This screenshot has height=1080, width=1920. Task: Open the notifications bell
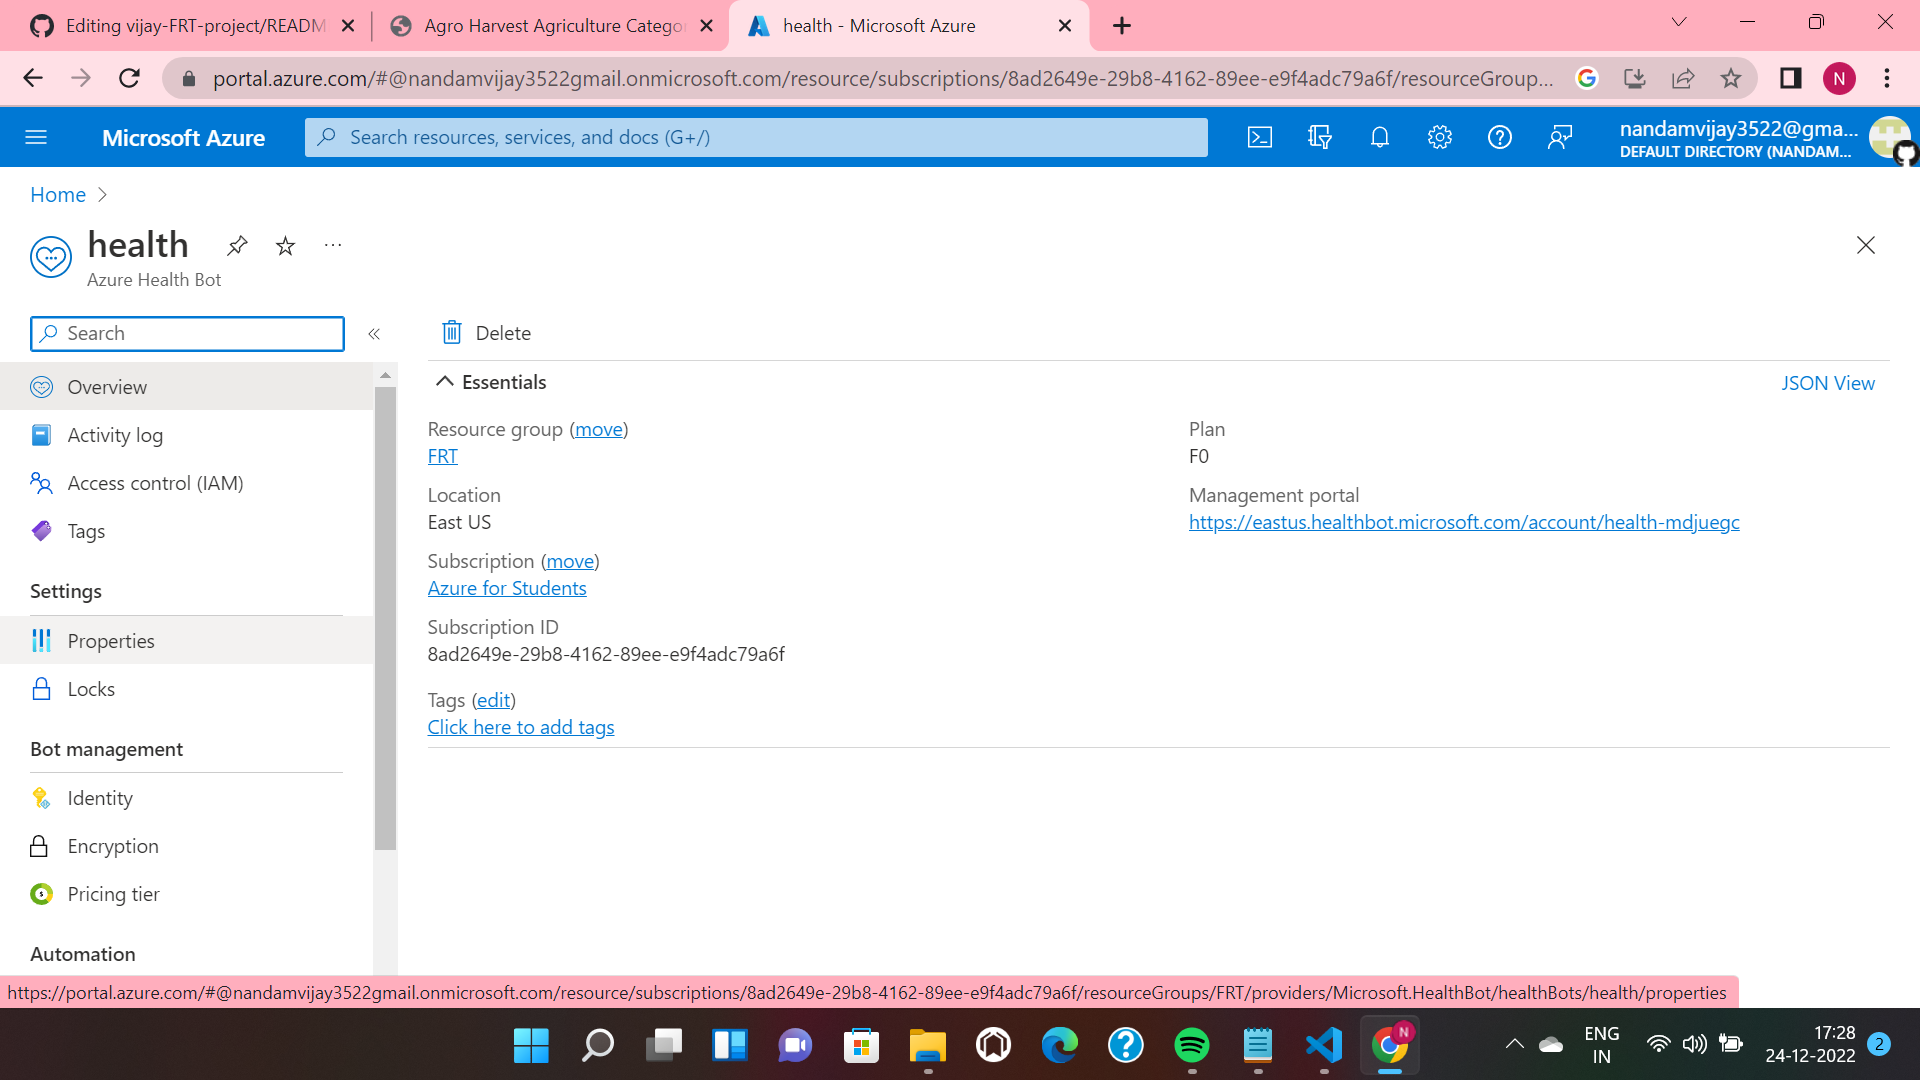coord(1380,138)
